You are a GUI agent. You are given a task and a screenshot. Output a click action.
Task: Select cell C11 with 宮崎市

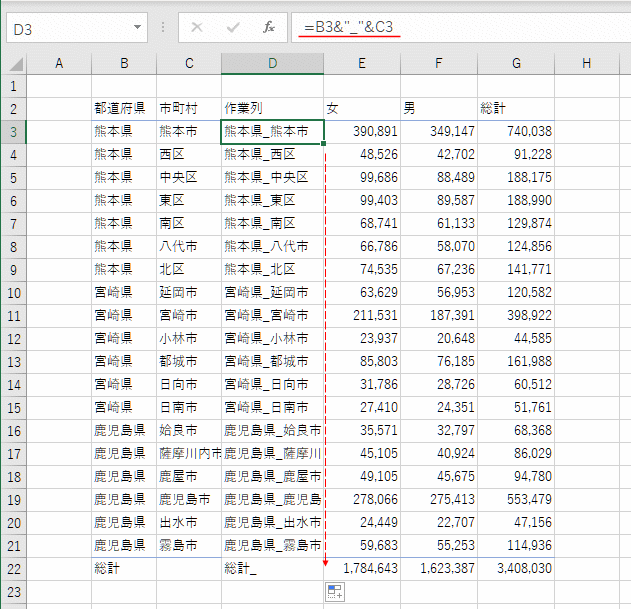tap(189, 316)
